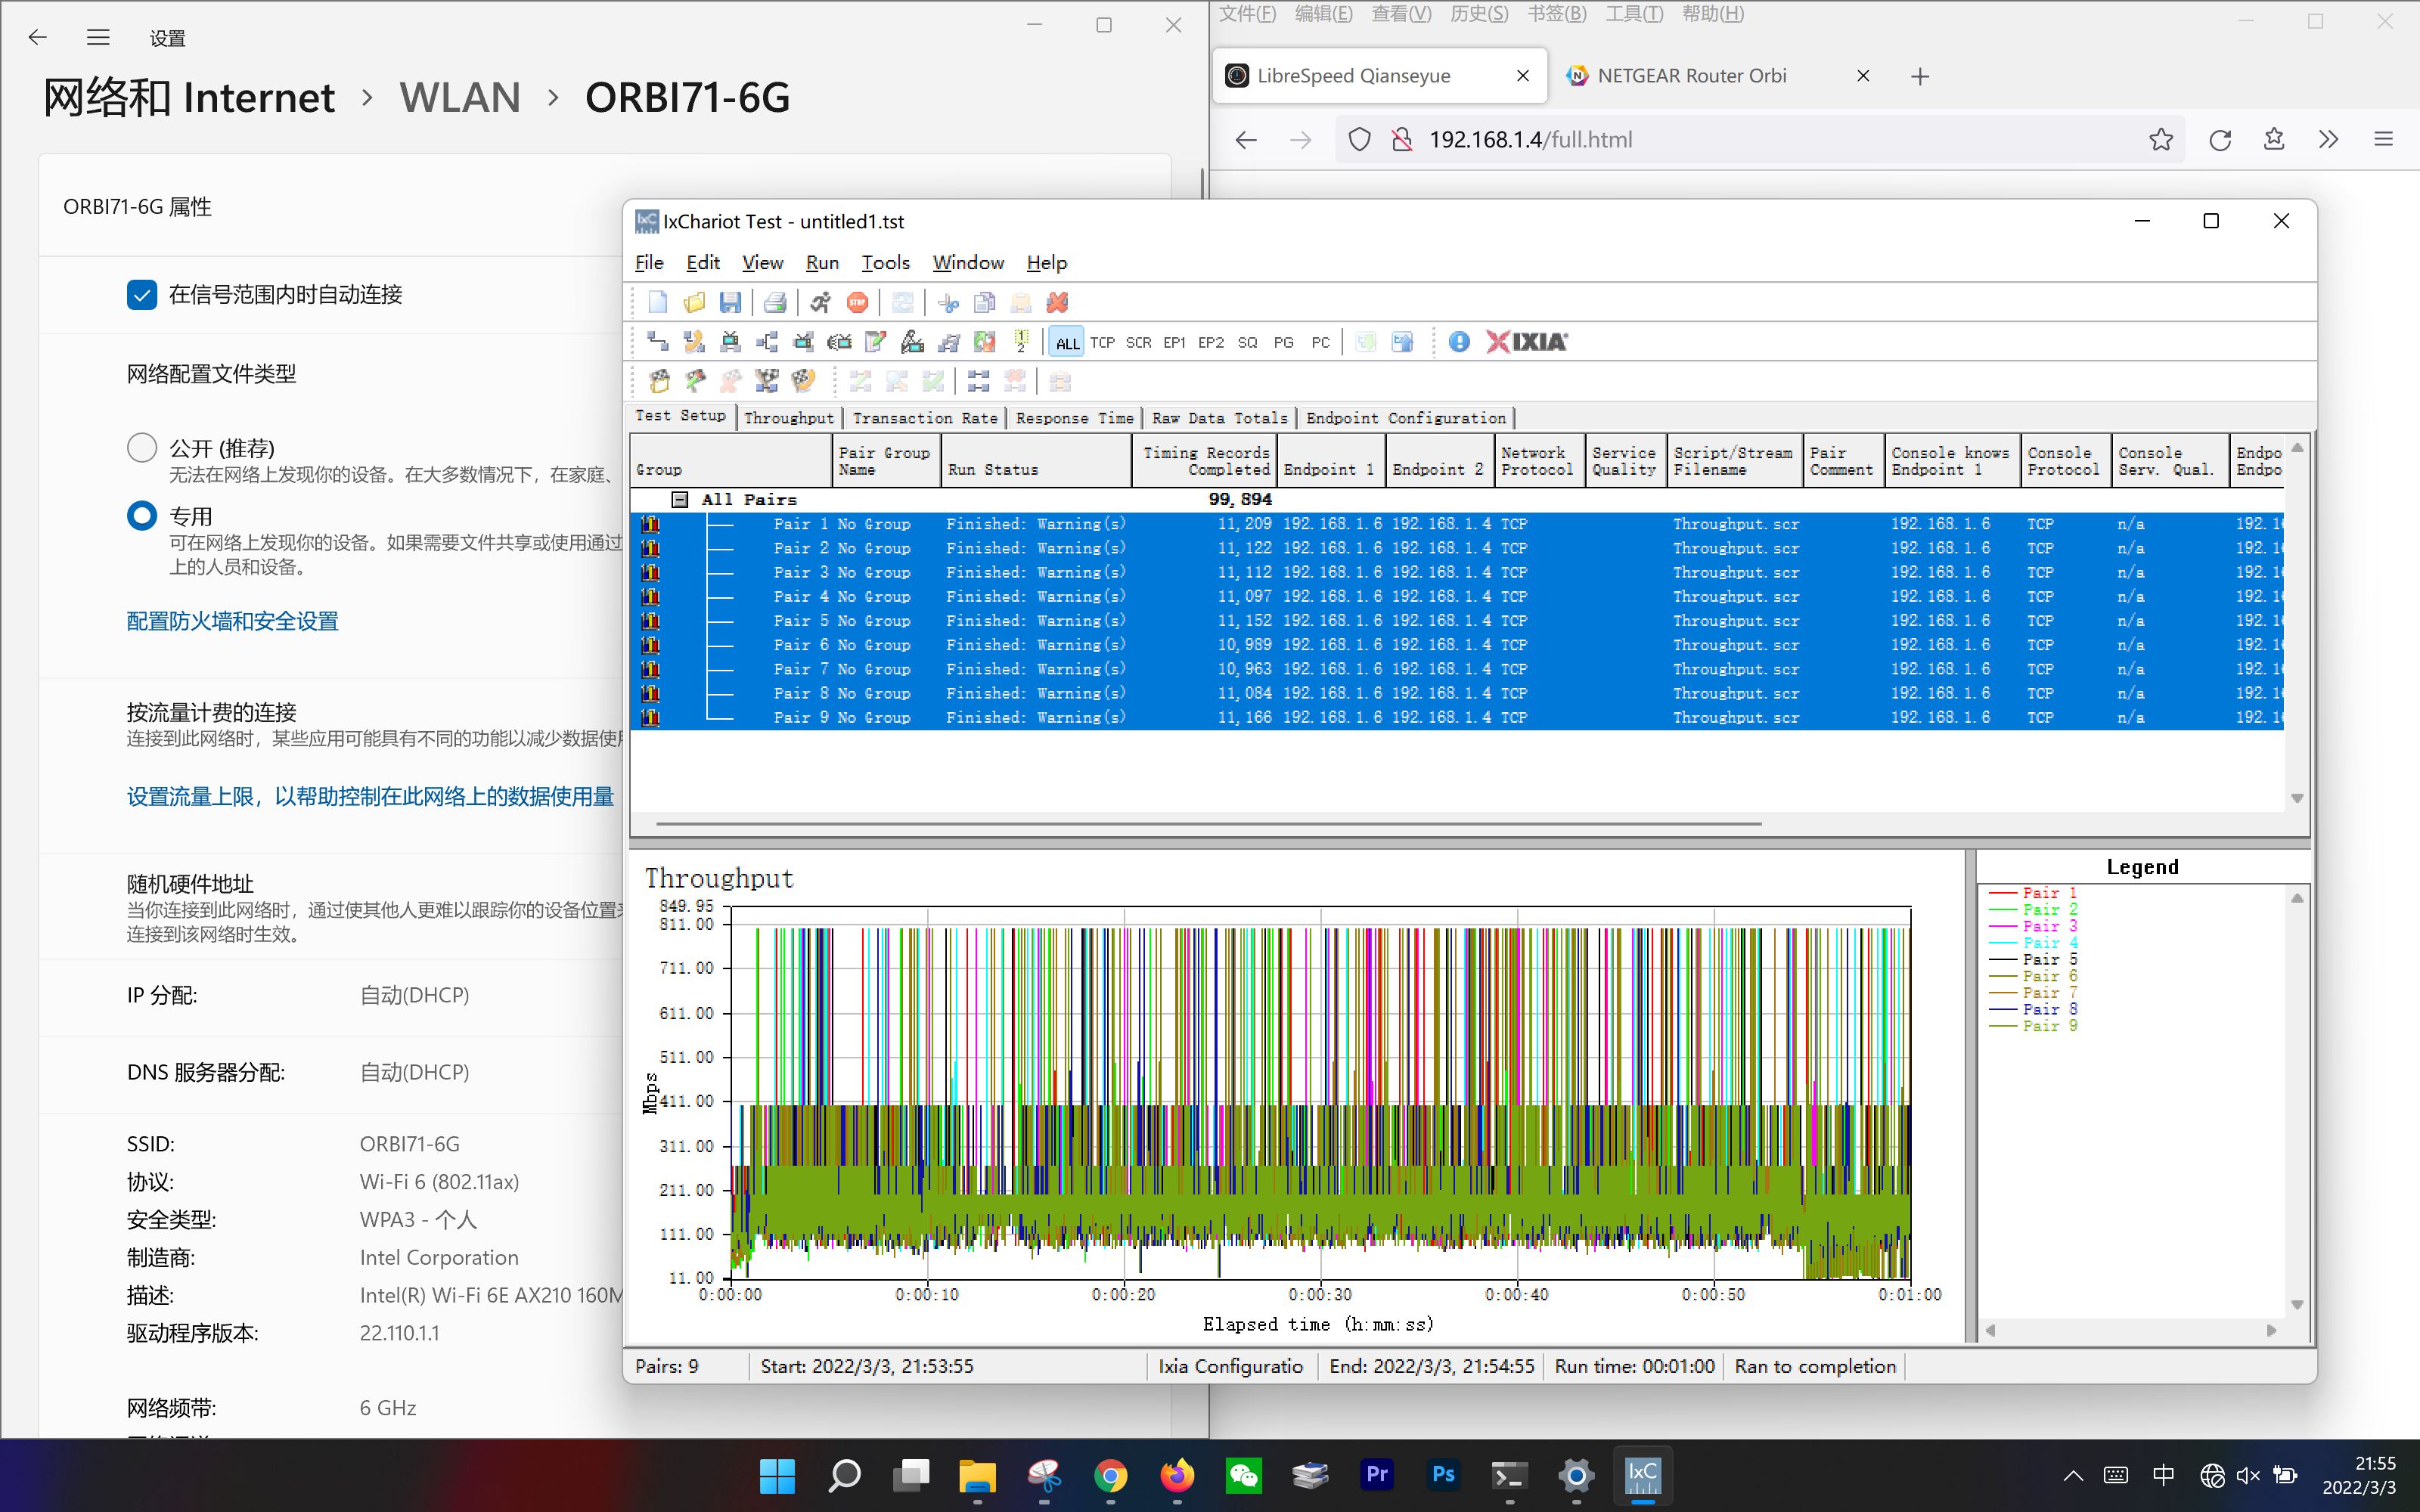Viewport: 2420px width, 1512px height.
Task: Select the 专用 network profile option
Action: pos(142,515)
